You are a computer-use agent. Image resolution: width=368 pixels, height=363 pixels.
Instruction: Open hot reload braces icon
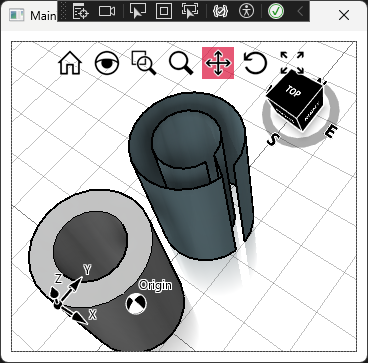pos(220,11)
